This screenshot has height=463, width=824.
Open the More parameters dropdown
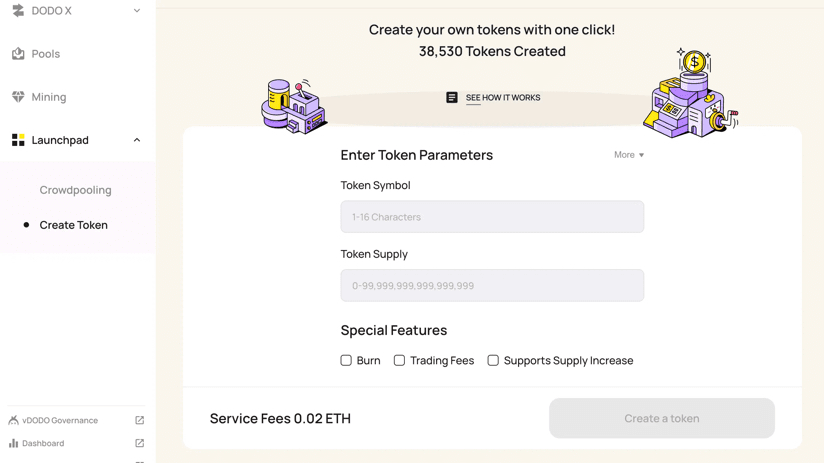point(629,155)
